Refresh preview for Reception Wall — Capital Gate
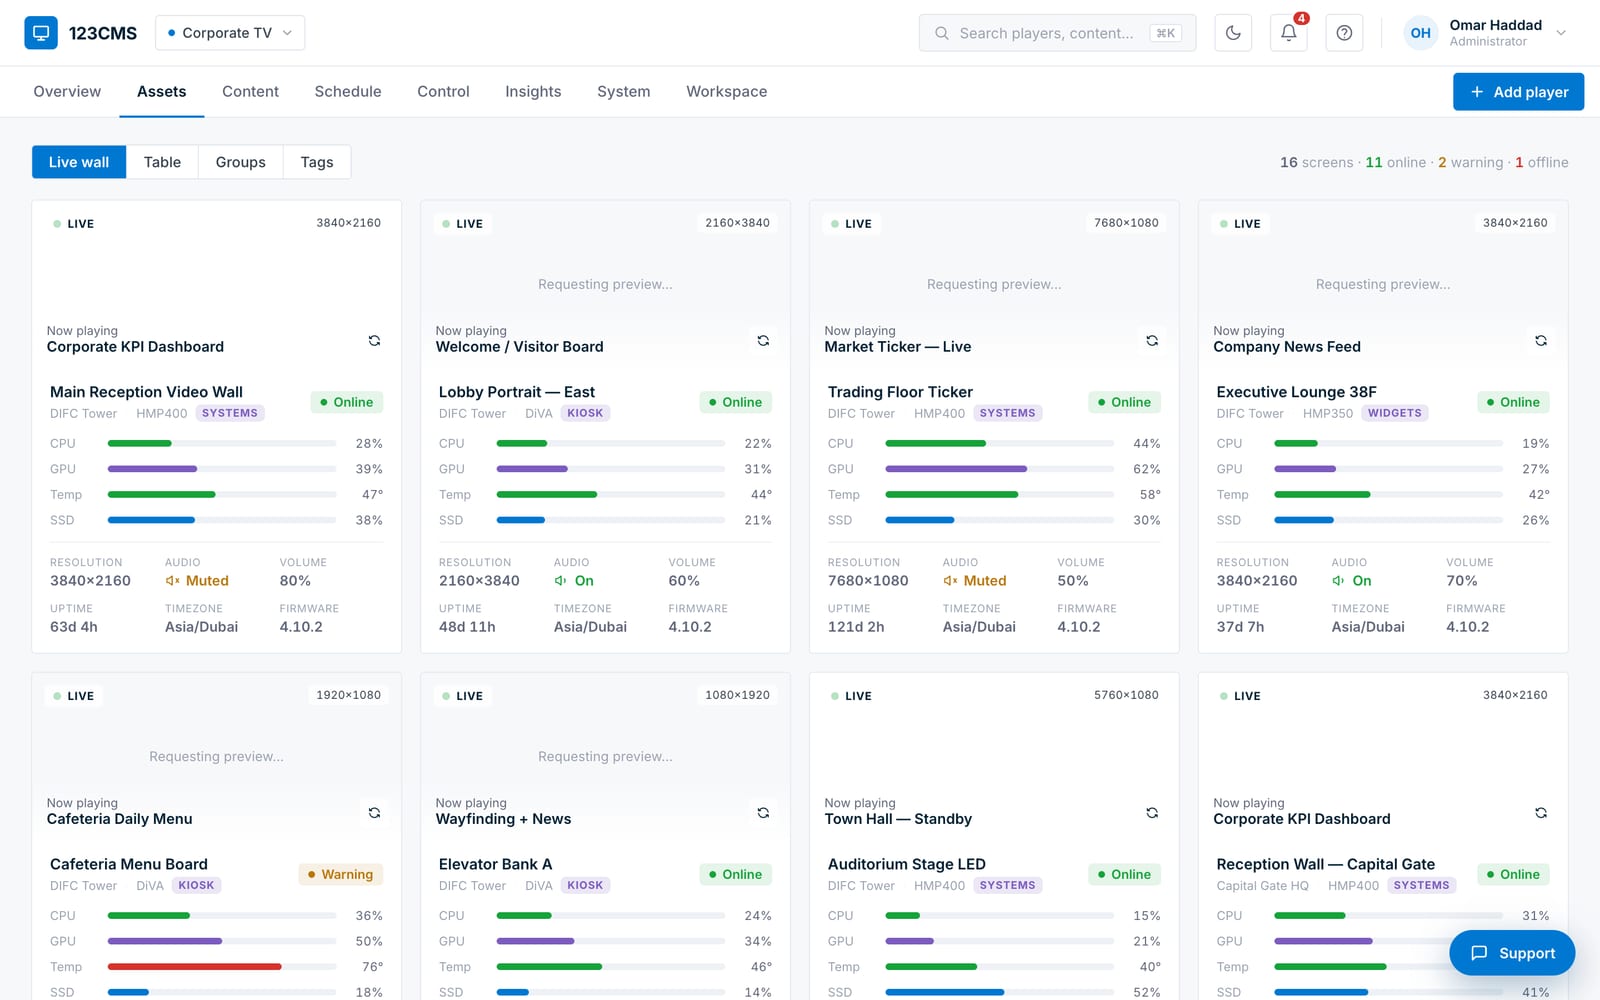This screenshot has height=1000, width=1600. pyautogui.click(x=1541, y=812)
